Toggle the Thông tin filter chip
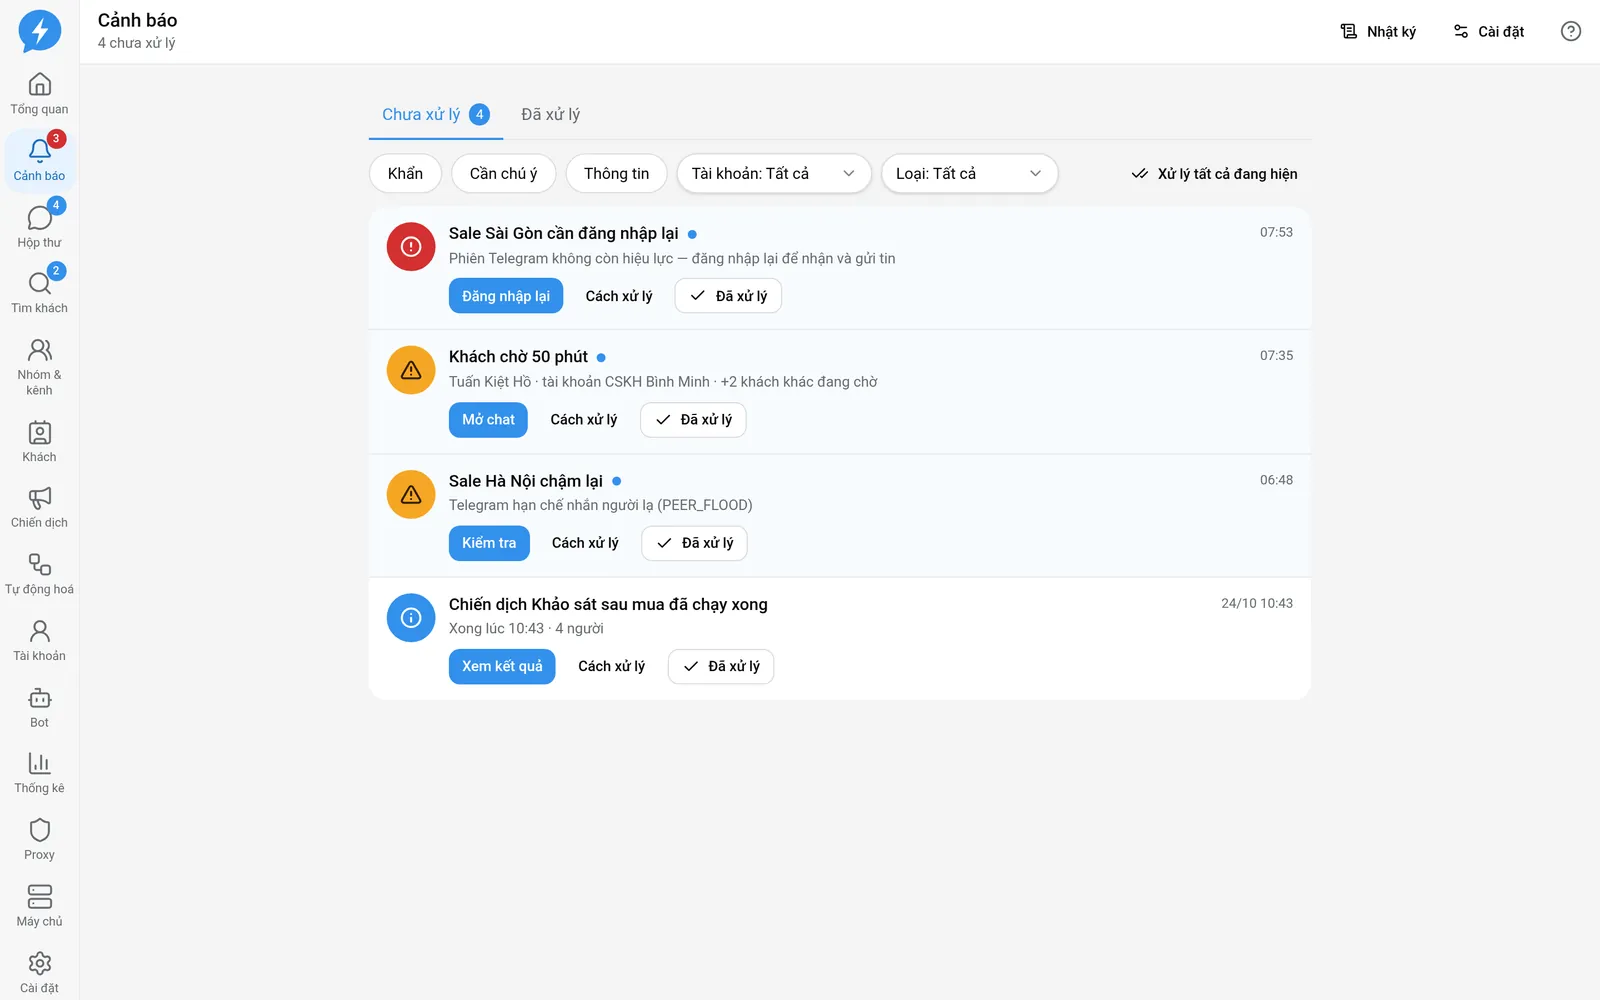 (617, 173)
